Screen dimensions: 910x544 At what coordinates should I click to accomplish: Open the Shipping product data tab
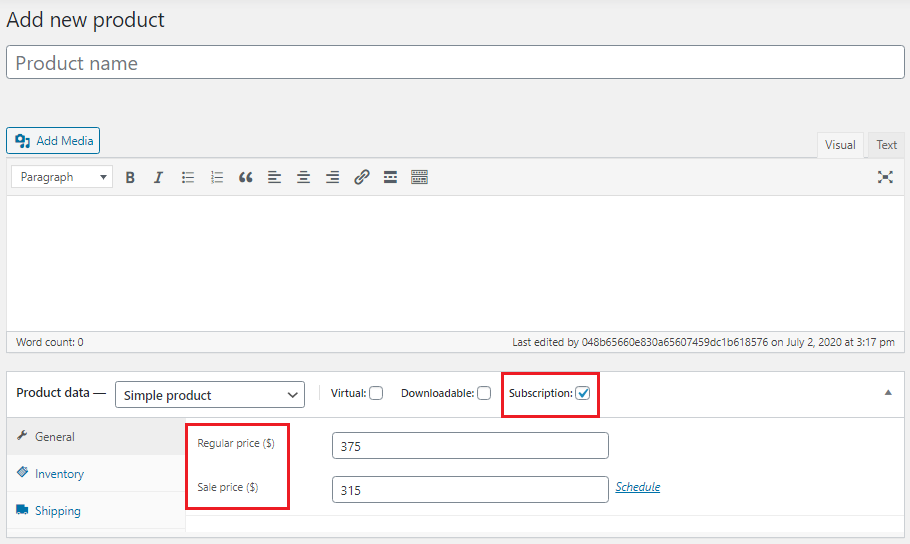point(96,511)
